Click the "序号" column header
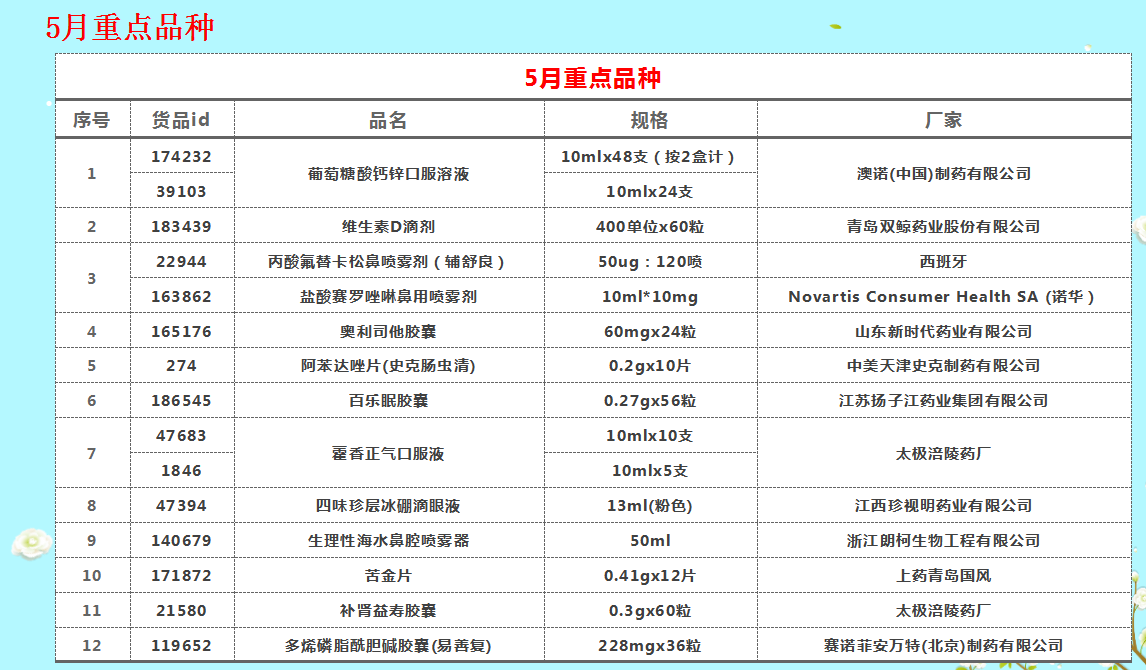 tap(91, 120)
